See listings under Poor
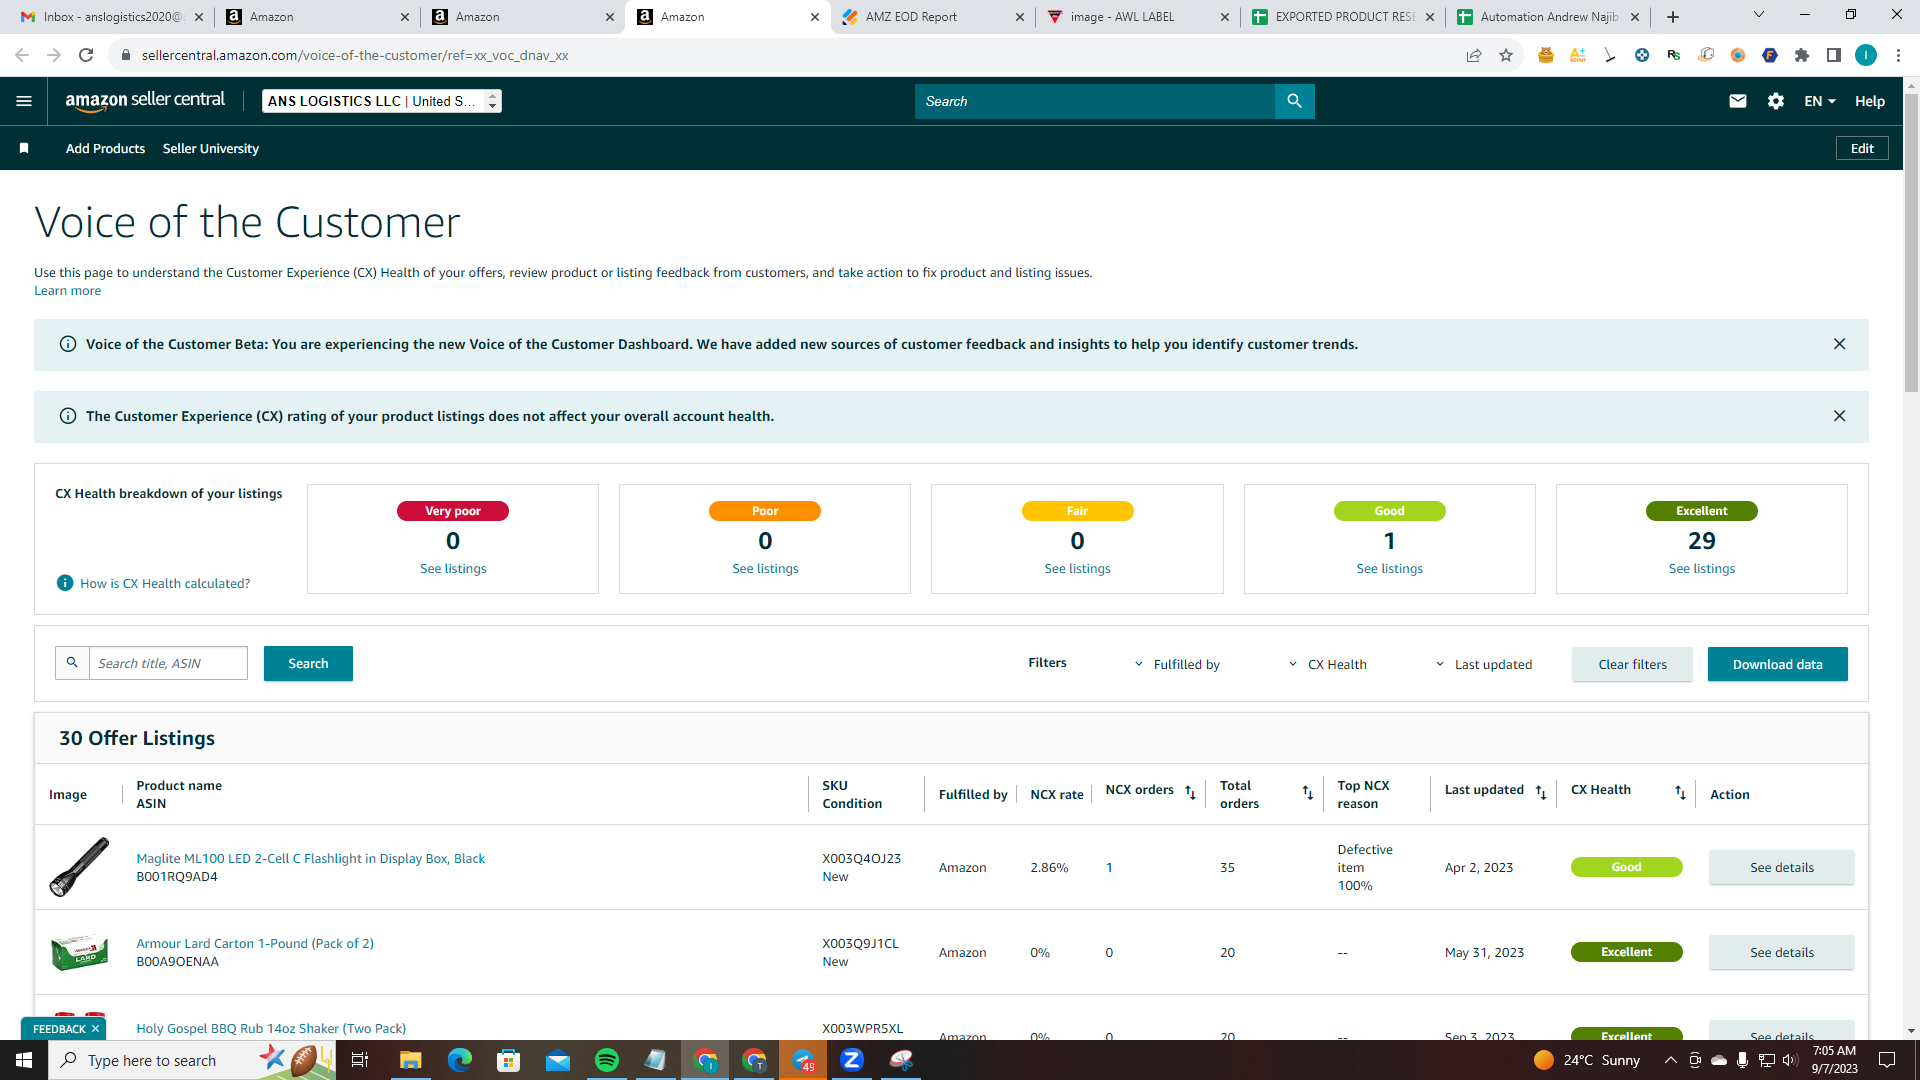The width and height of the screenshot is (1920, 1080). click(765, 568)
